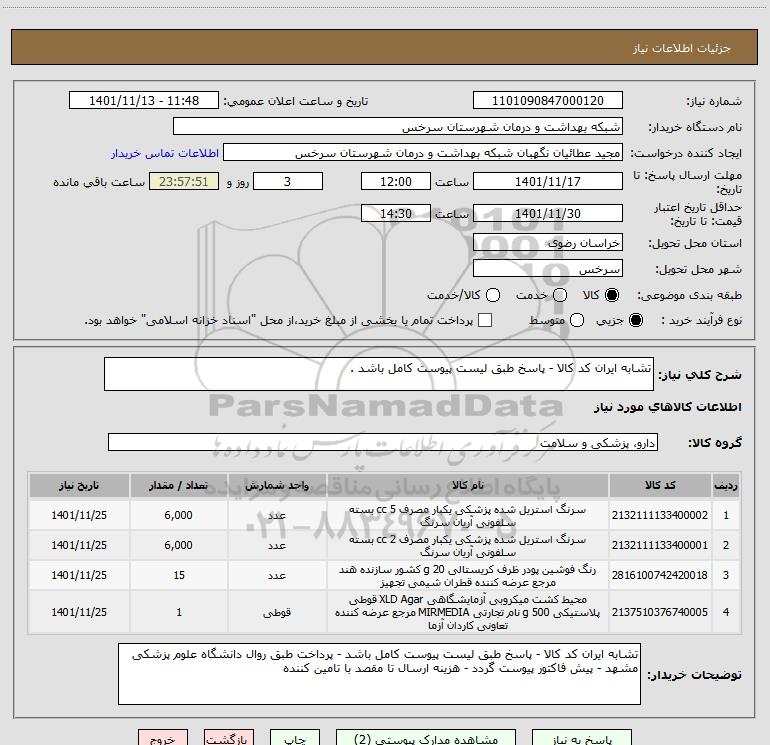770x745 pixels.
Task: Choose the متوسط purchase type radio
Action: coord(577,320)
